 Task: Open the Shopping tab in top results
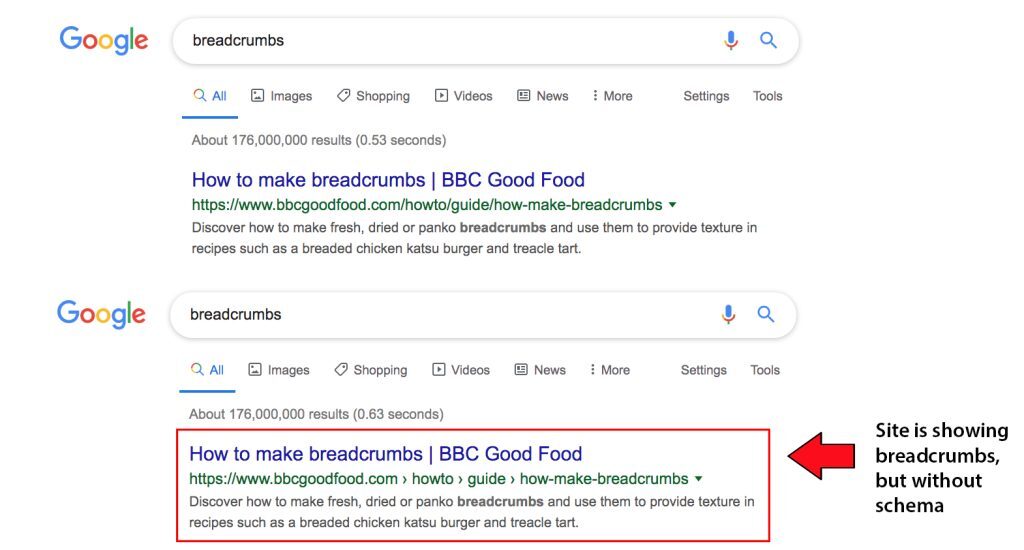pos(373,96)
